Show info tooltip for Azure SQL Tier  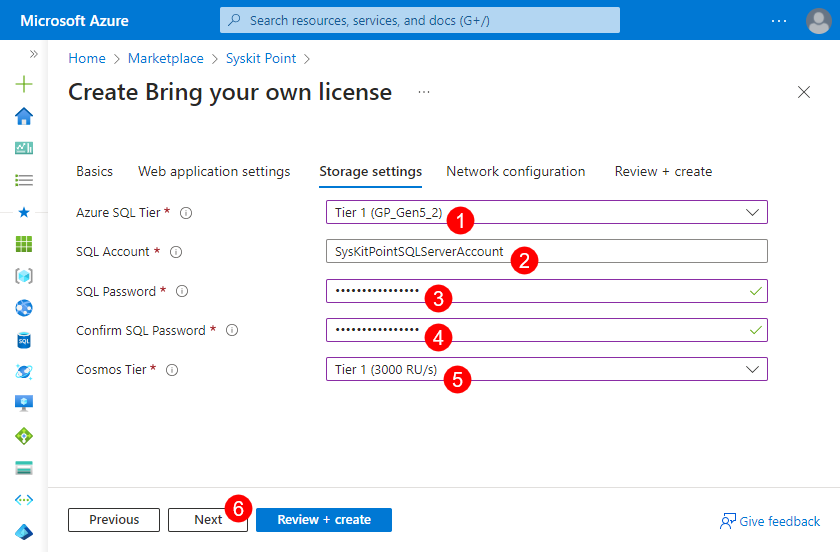coord(186,213)
